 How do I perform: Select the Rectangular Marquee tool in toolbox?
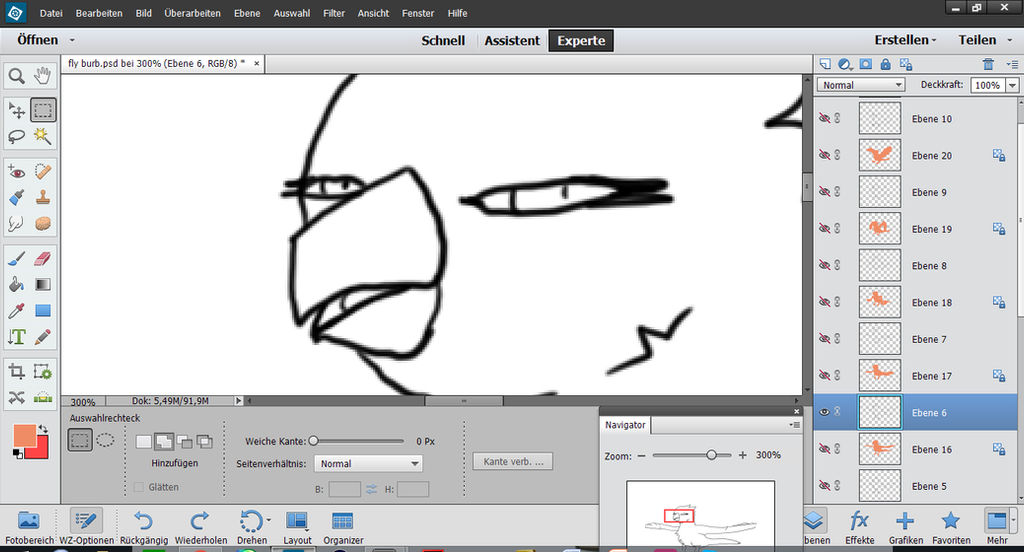click(42, 110)
